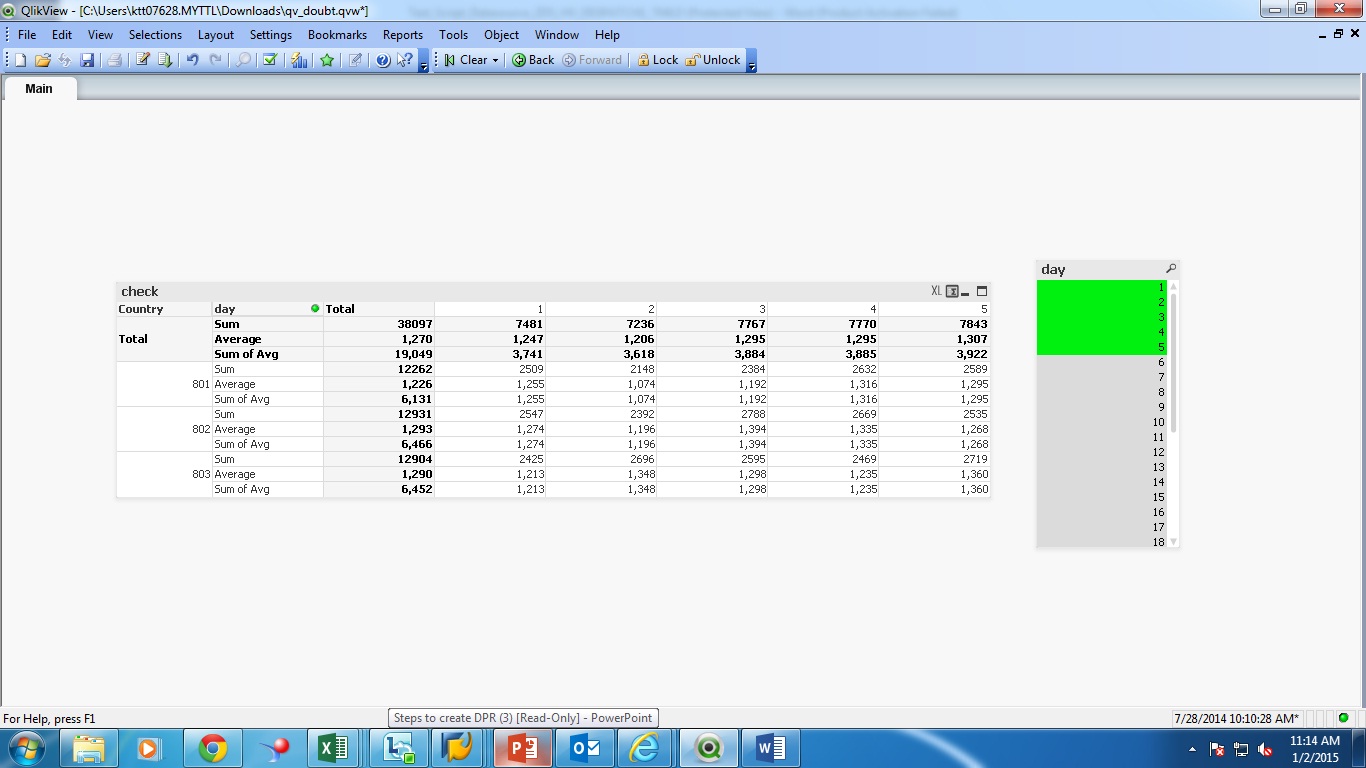The height and width of the screenshot is (768, 1366).
Task: Open Current Selections checkmark icon
Action: (x=269, y=60)
